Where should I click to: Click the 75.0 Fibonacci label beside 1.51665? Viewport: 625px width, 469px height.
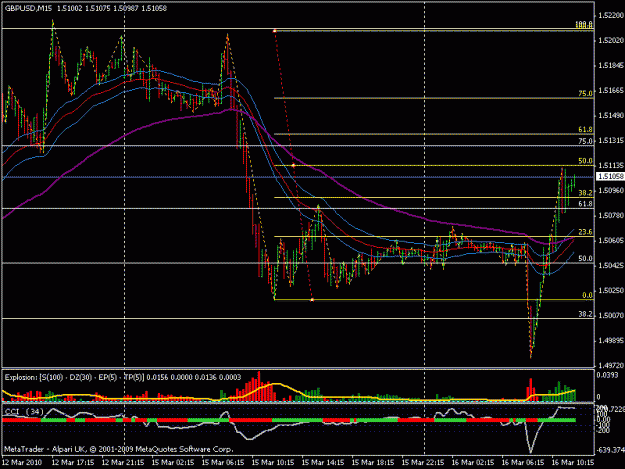click(x=586, y=94)
